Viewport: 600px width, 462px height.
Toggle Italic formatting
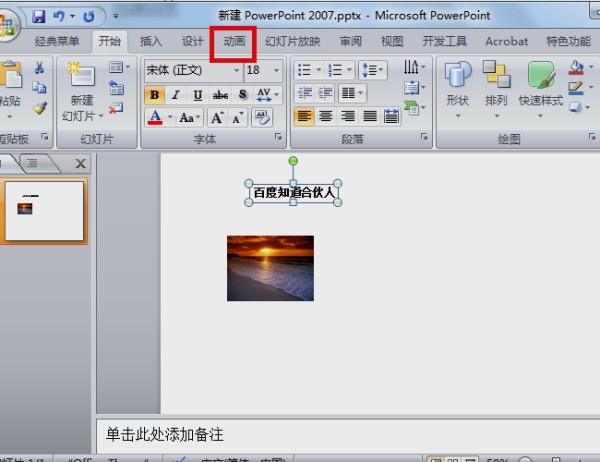(175, 95)
